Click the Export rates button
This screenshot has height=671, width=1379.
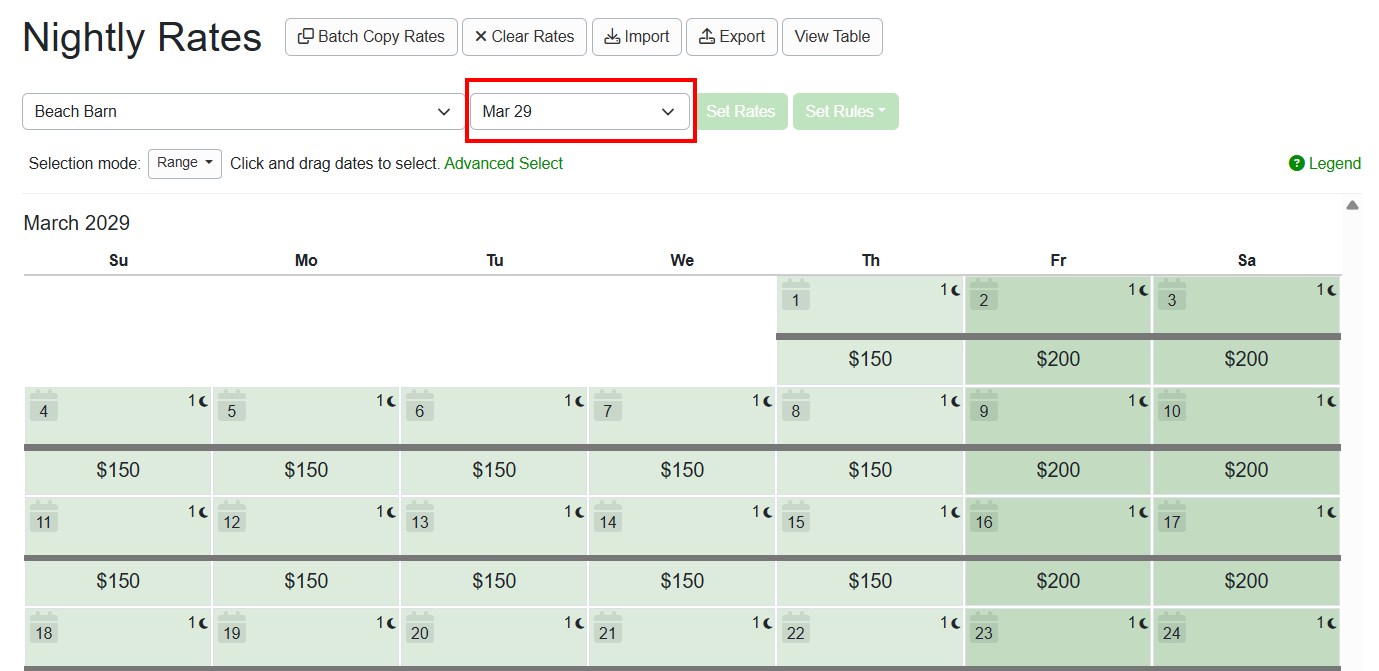[732, 37]
